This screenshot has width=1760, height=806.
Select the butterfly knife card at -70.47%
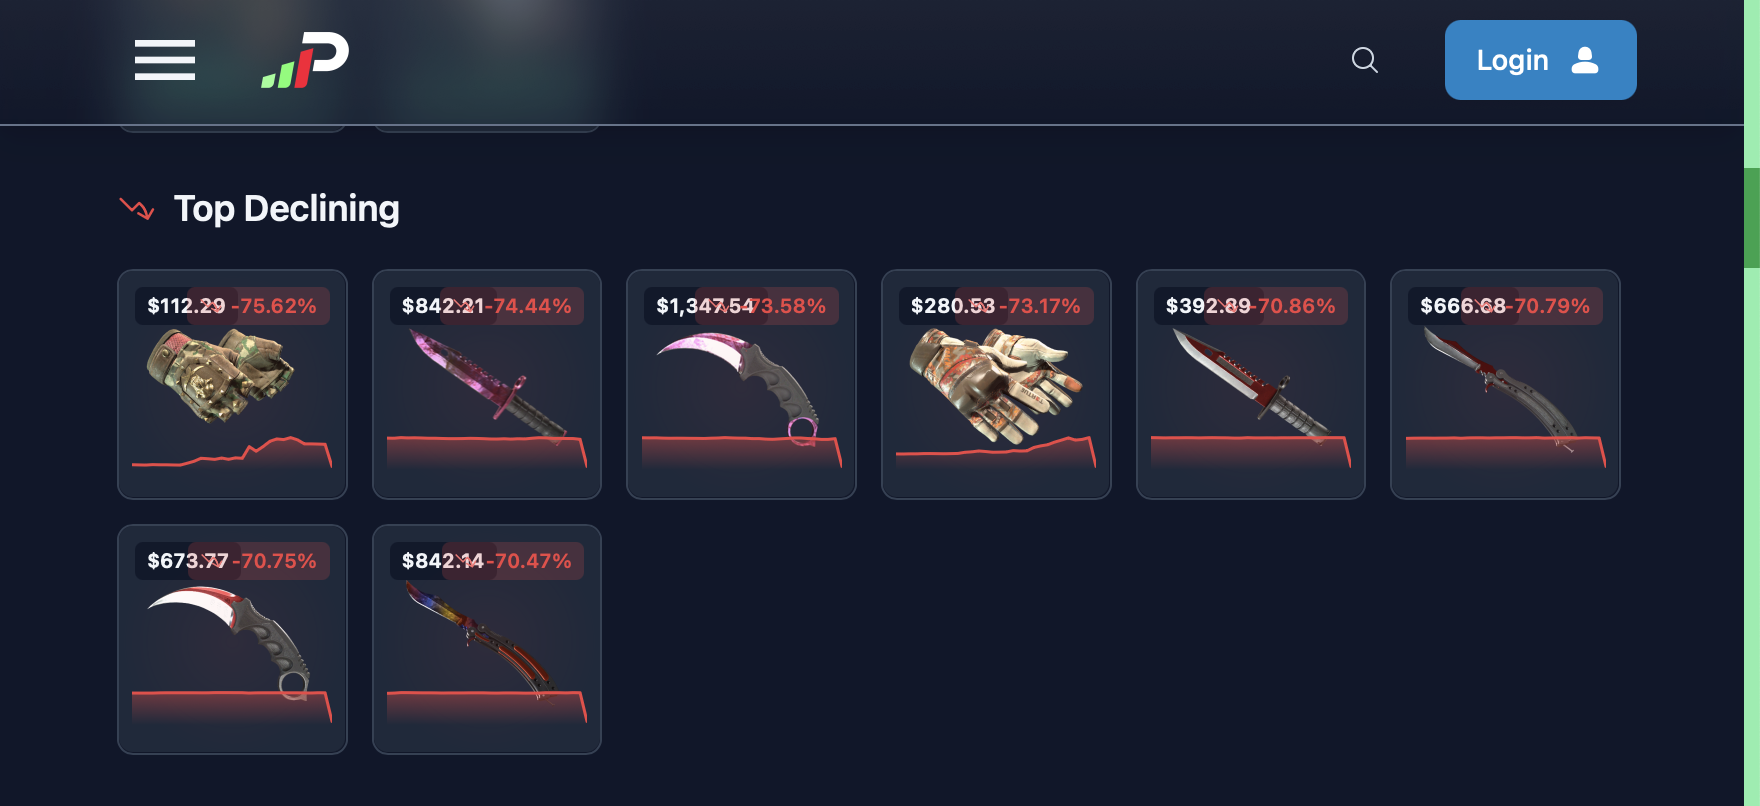click(487, 639)
